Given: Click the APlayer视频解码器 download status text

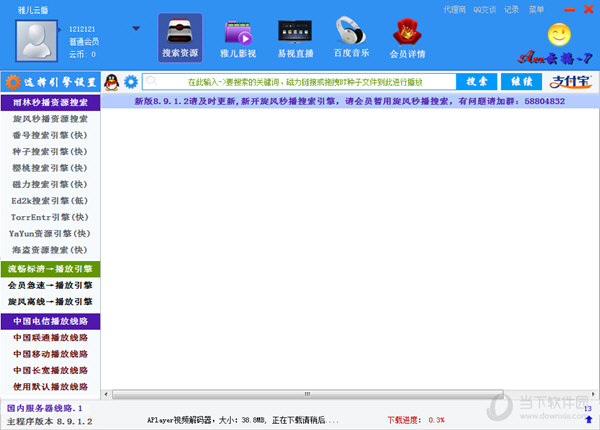Looking at the screenshot, I should [x=243, y=420].
